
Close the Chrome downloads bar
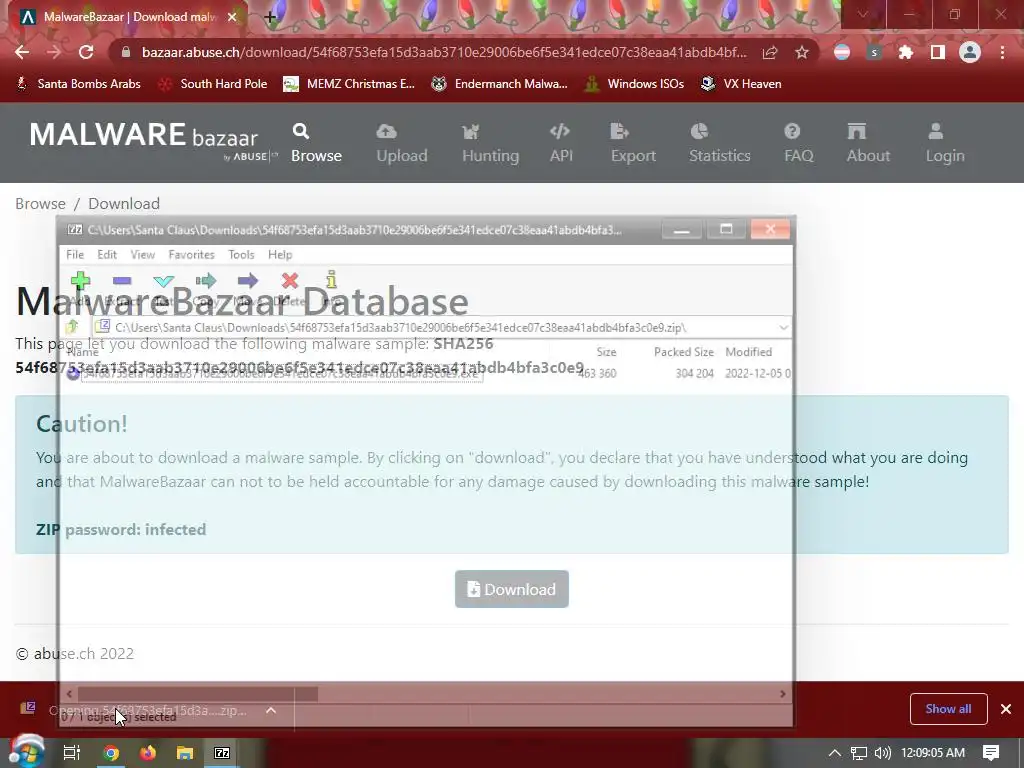point(1006,709)
